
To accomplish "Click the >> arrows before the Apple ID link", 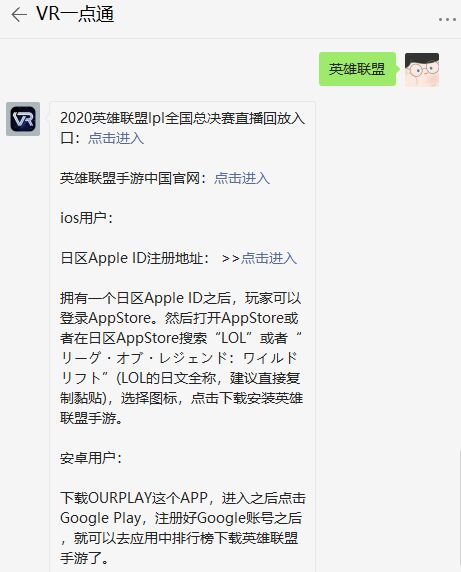I will click(x=230, y=259).
